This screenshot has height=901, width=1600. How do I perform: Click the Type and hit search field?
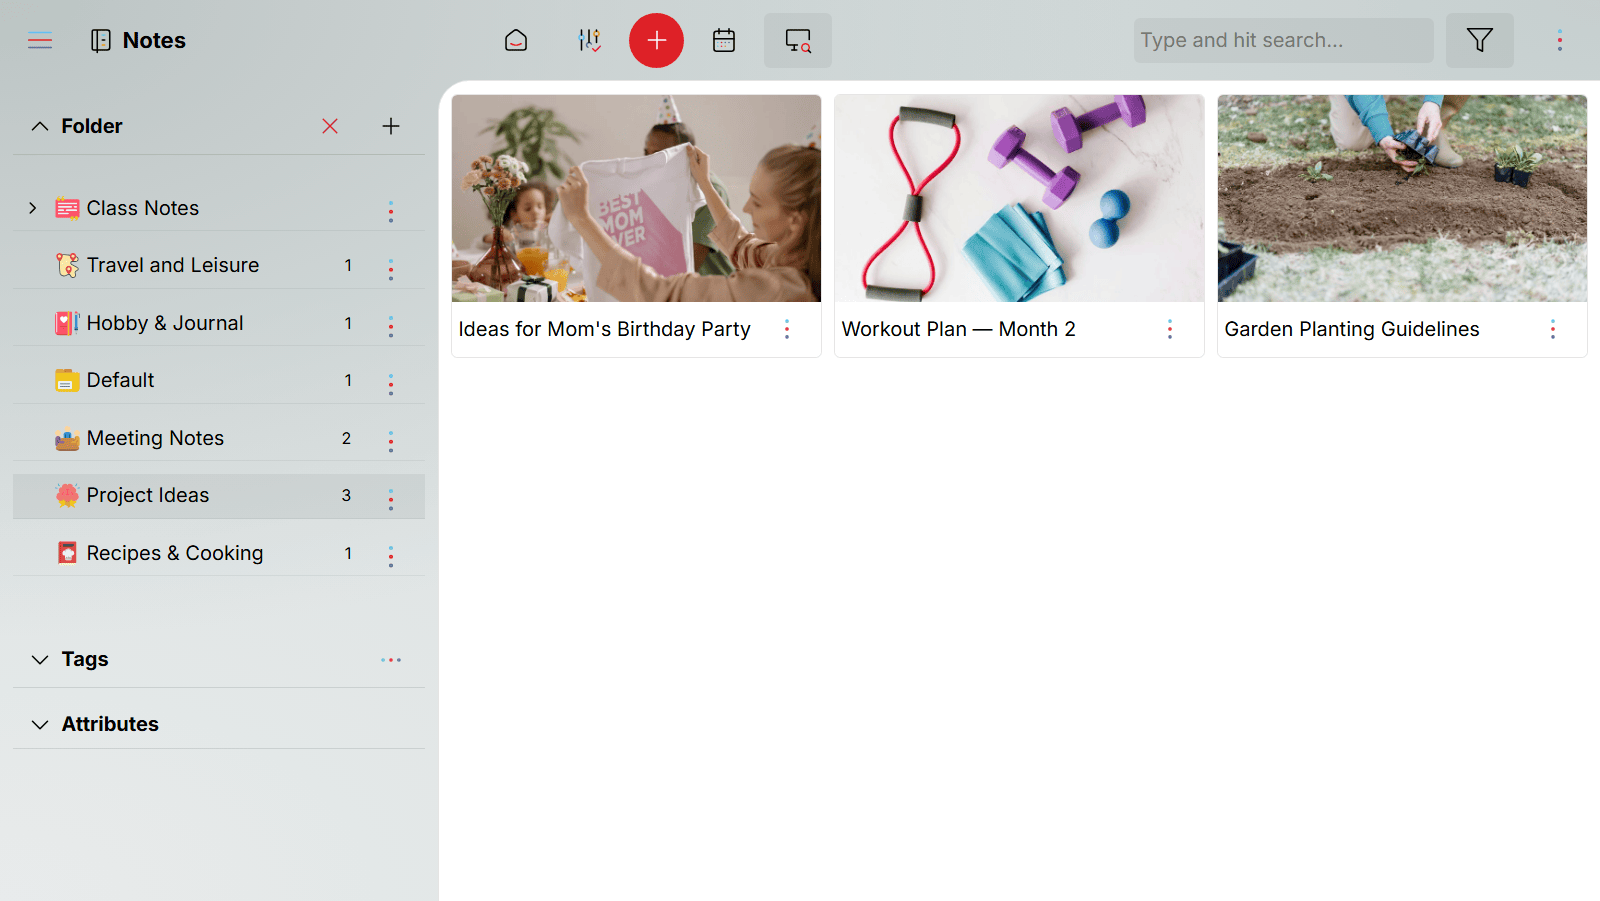tap(1282, 40)
